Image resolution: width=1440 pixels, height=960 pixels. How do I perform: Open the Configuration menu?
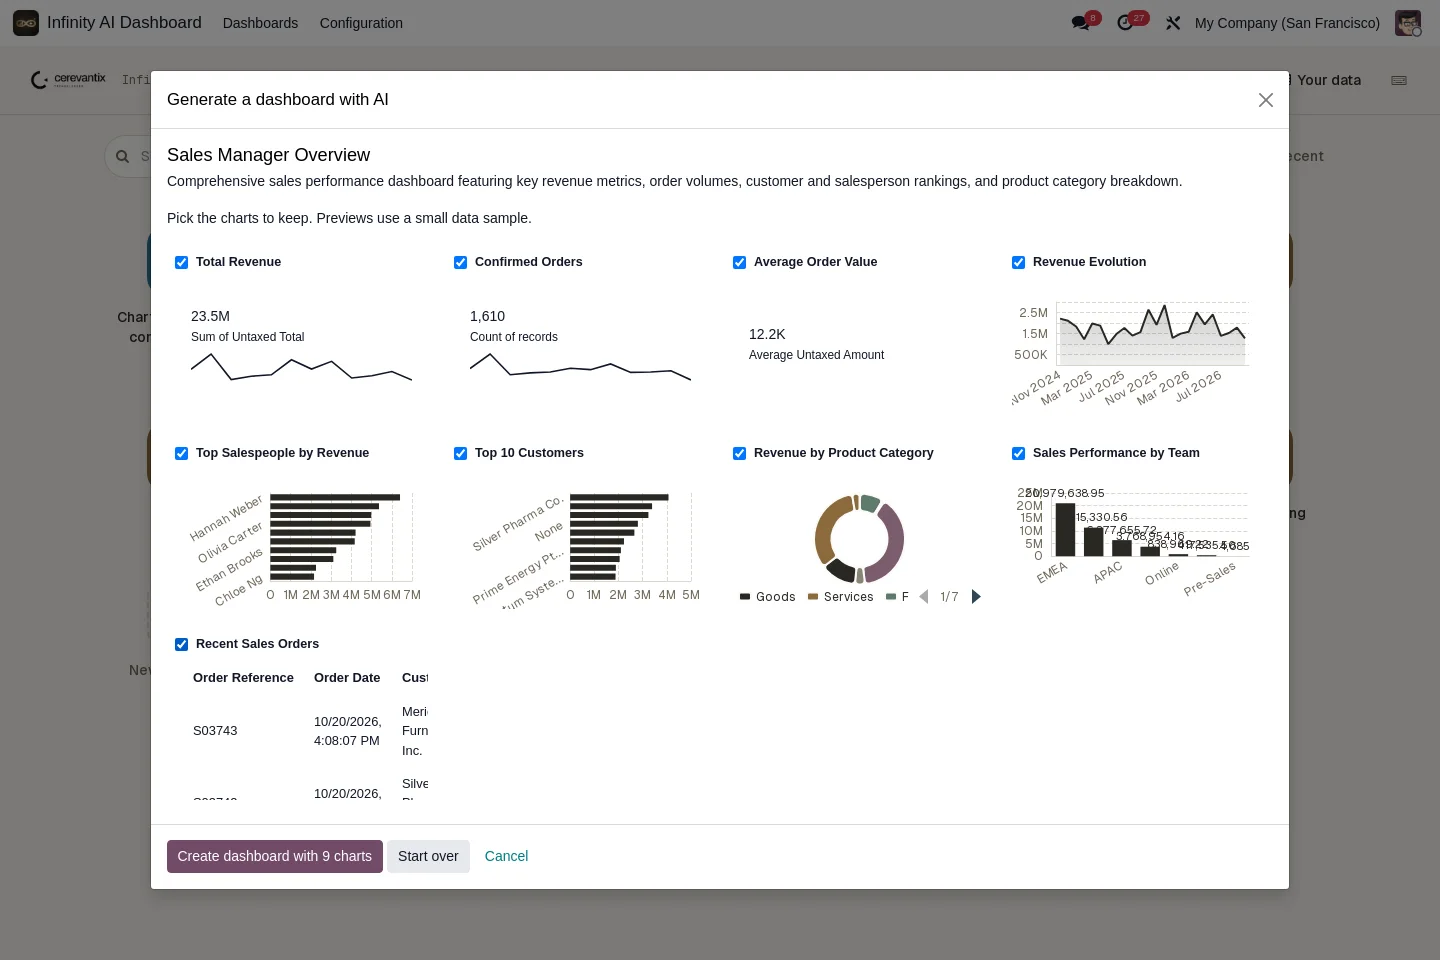point(361,22)
